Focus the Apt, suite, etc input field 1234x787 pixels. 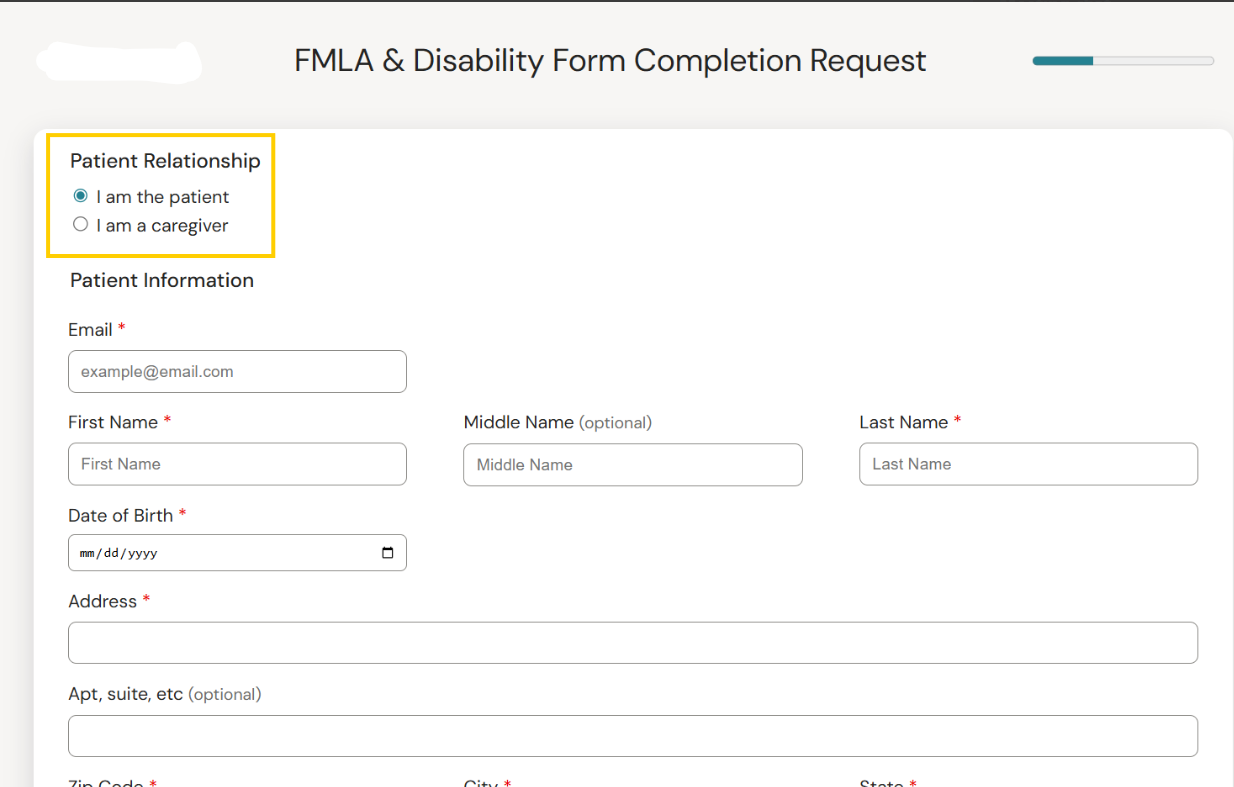(x=632, y=736)
